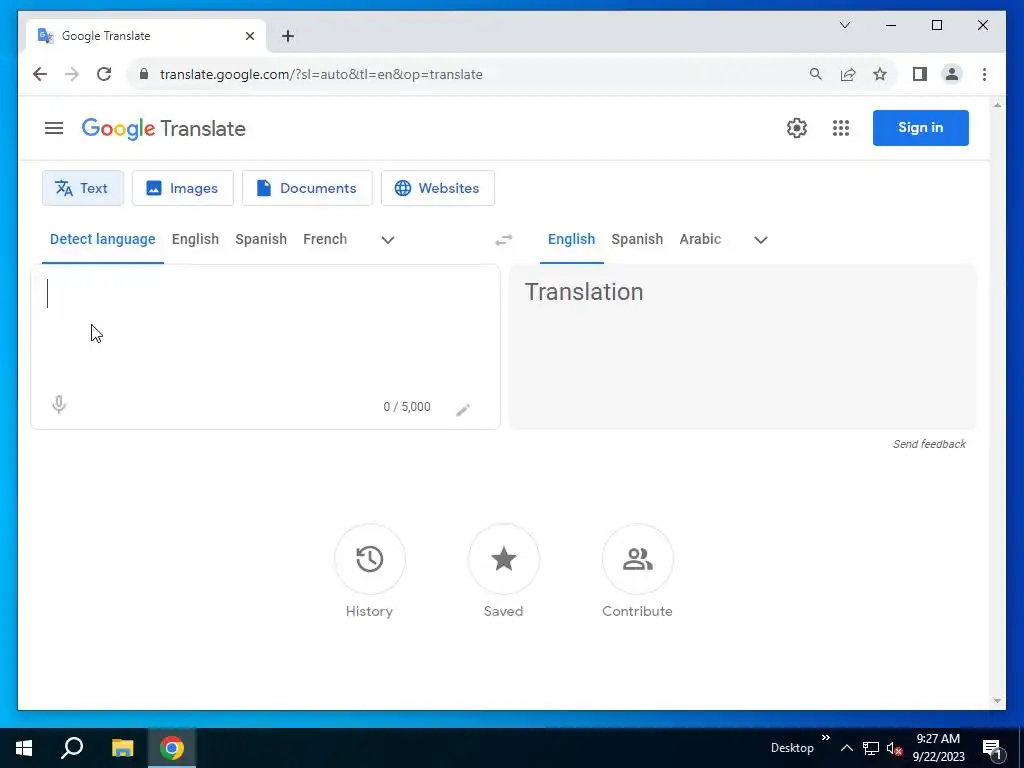Image resolution: width=1024 pixels, height=768 pixels.
Task: Open the Chrome profile menu
Action: tap(952, 74)
